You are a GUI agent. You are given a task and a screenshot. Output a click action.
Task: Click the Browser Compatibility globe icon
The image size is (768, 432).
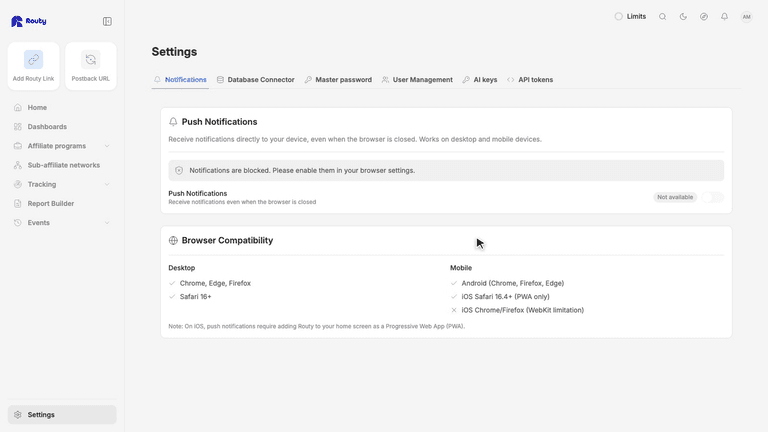pos(173,240)
